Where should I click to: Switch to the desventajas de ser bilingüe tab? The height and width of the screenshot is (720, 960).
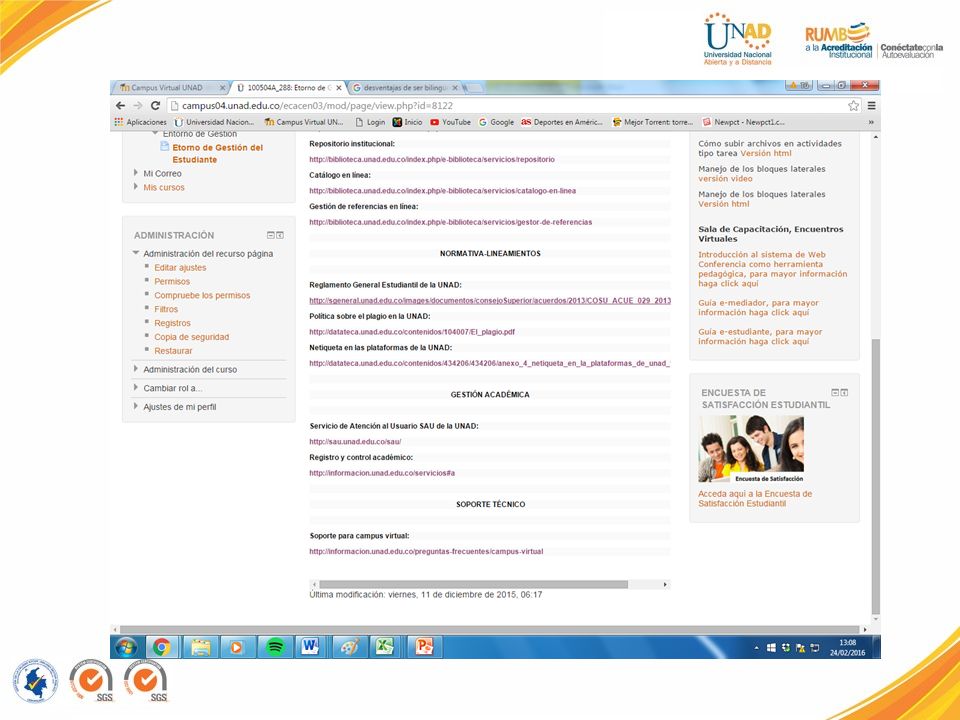[x=405, y=88]
